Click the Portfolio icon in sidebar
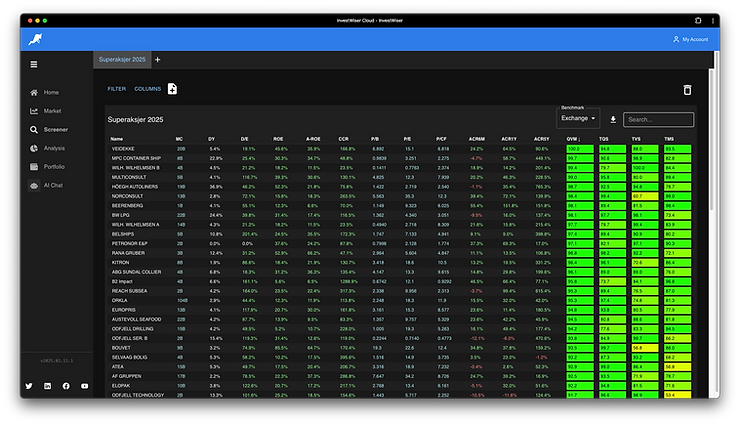This screenshot has height=425, width=740. pos(34,167)
